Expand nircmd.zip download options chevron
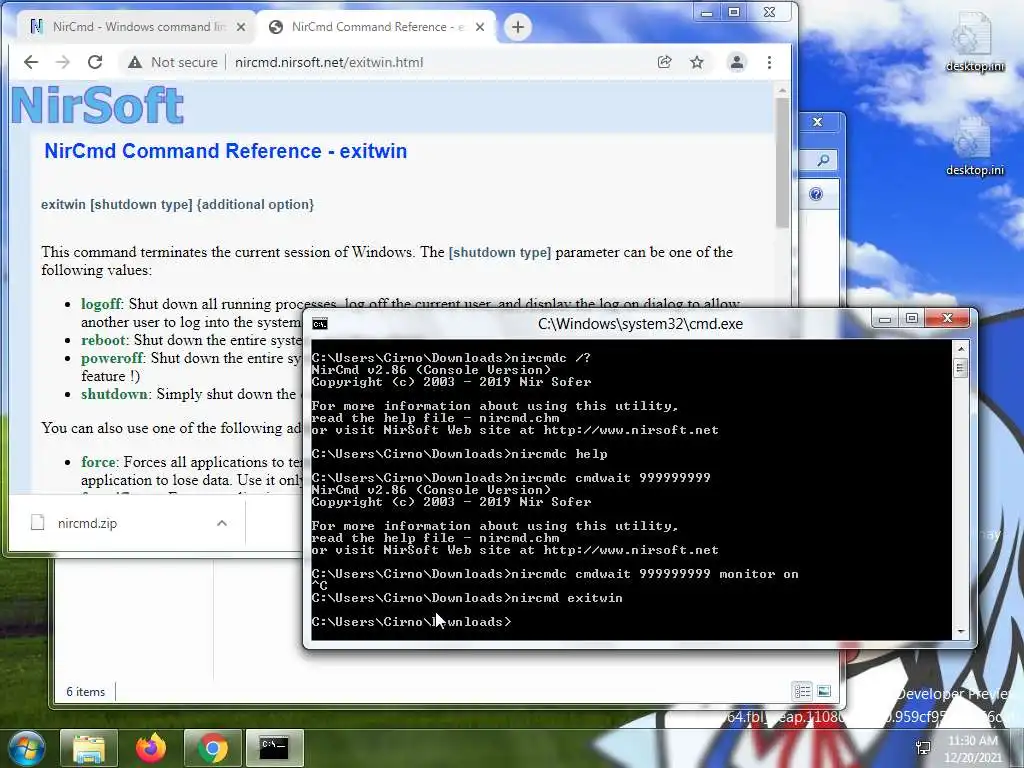 [222, 523]
